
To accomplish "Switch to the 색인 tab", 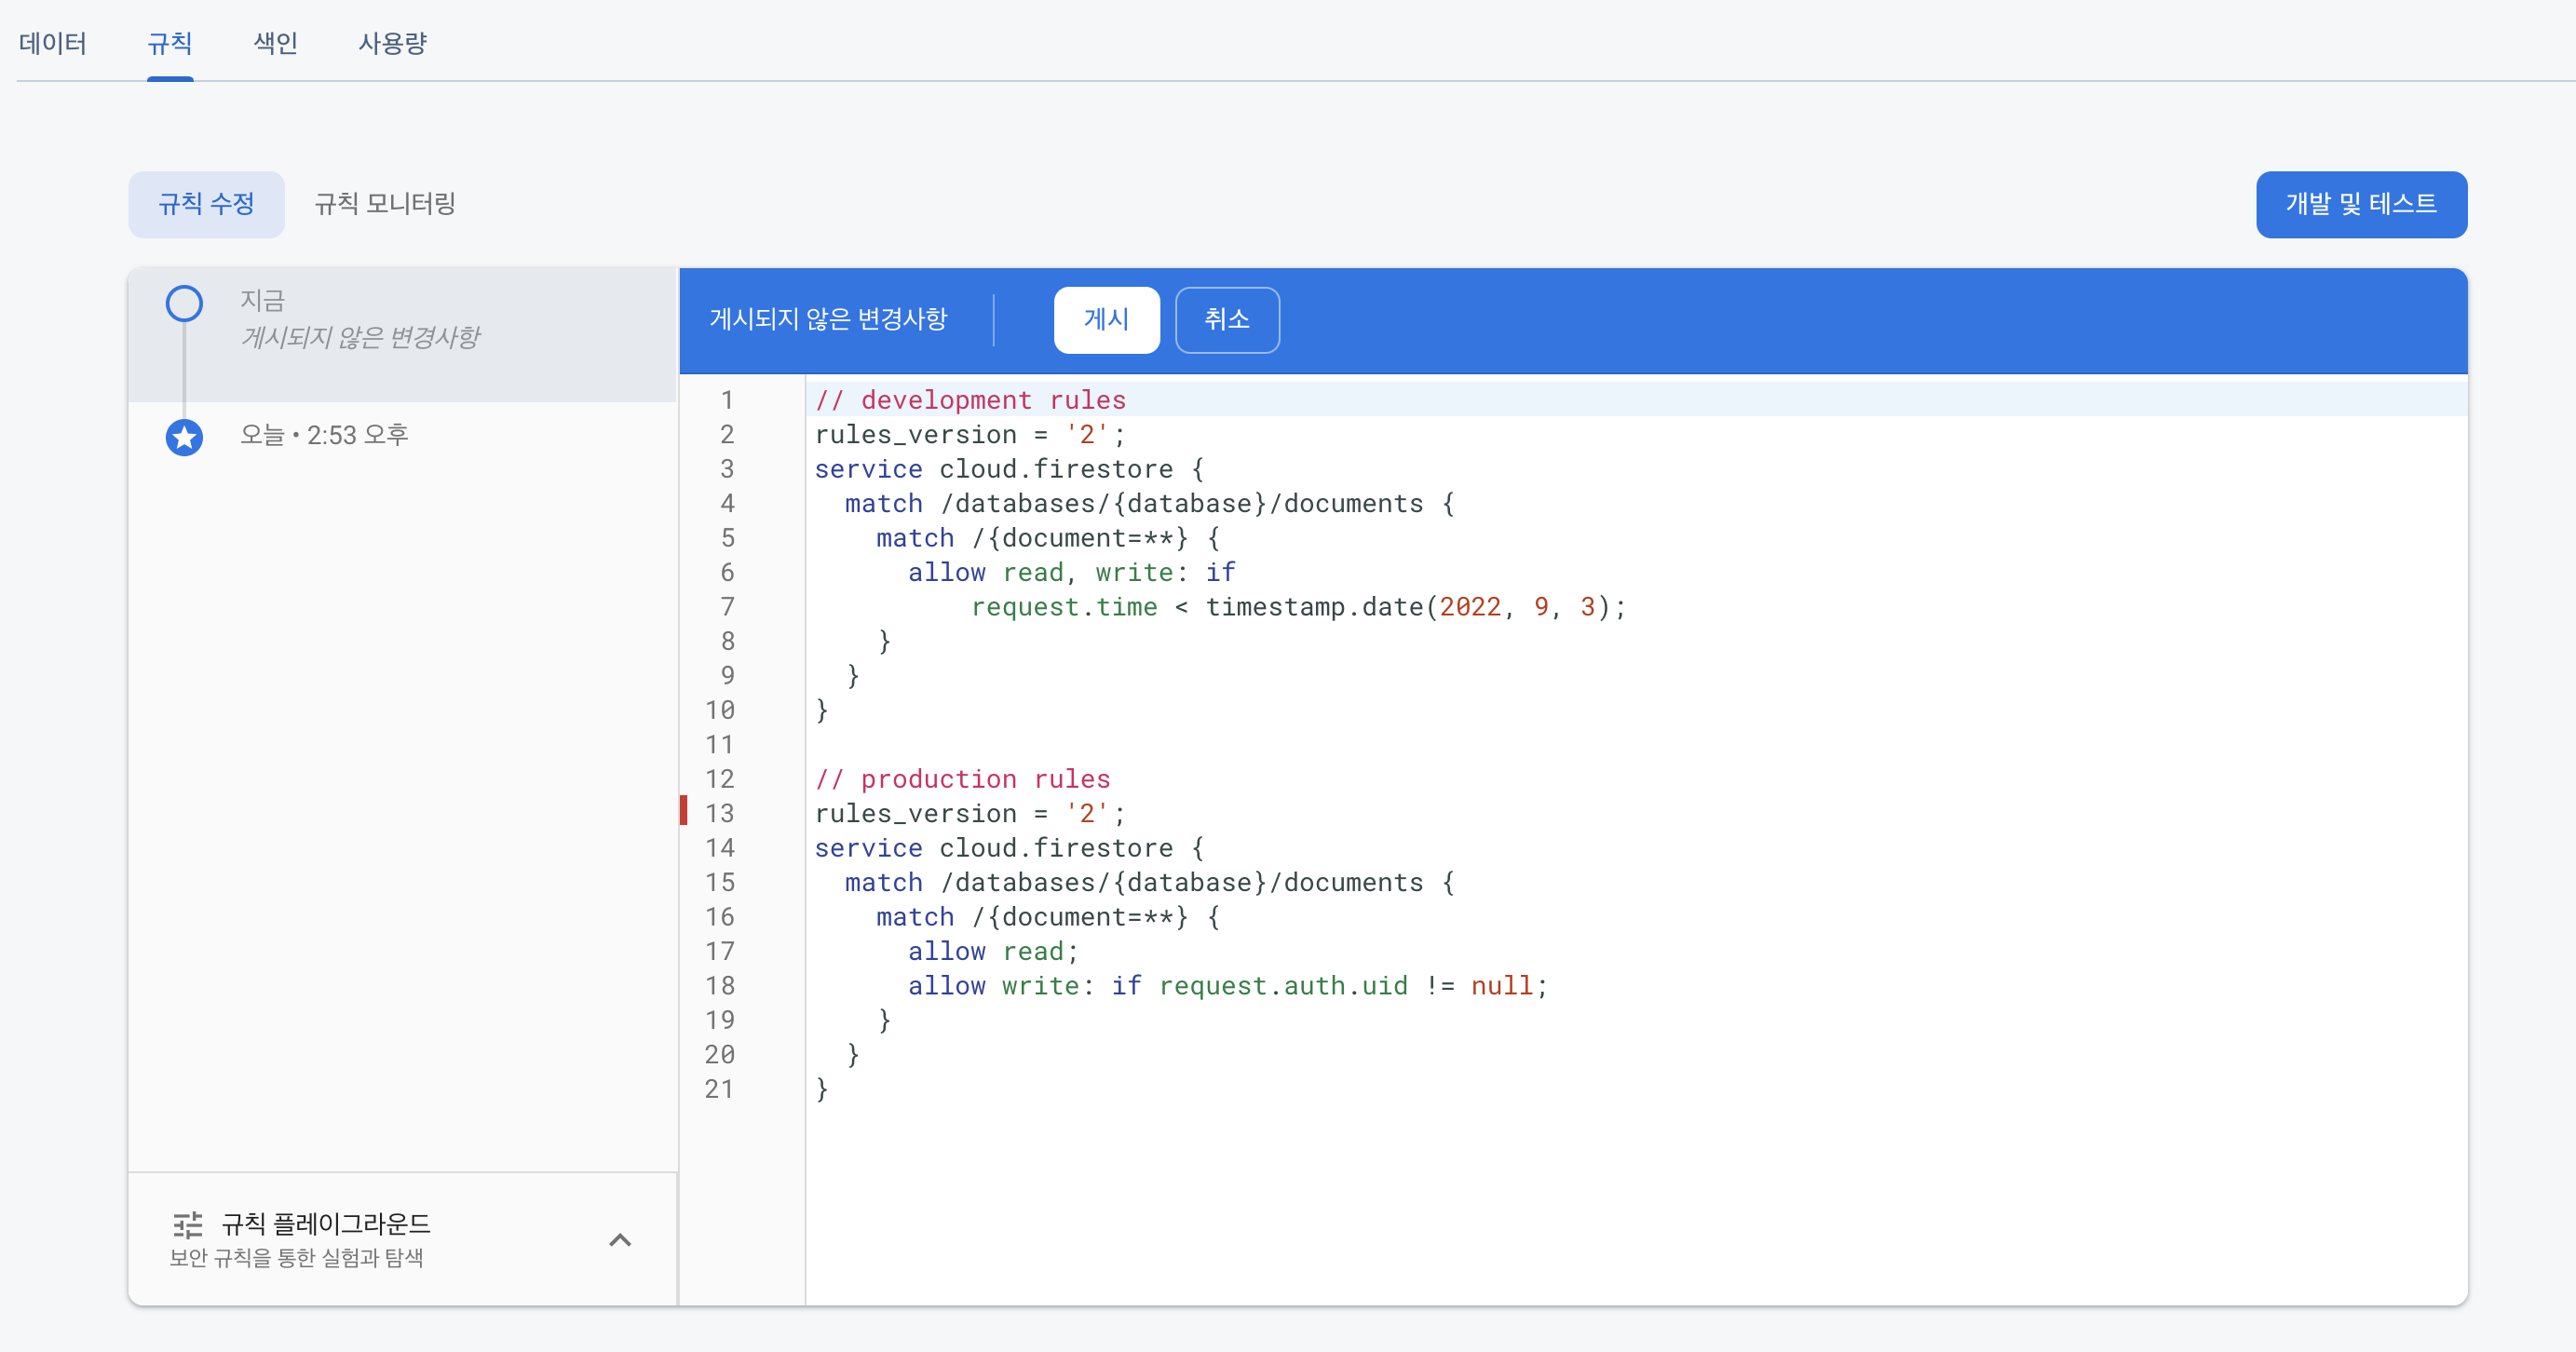I will pos(275,43).
